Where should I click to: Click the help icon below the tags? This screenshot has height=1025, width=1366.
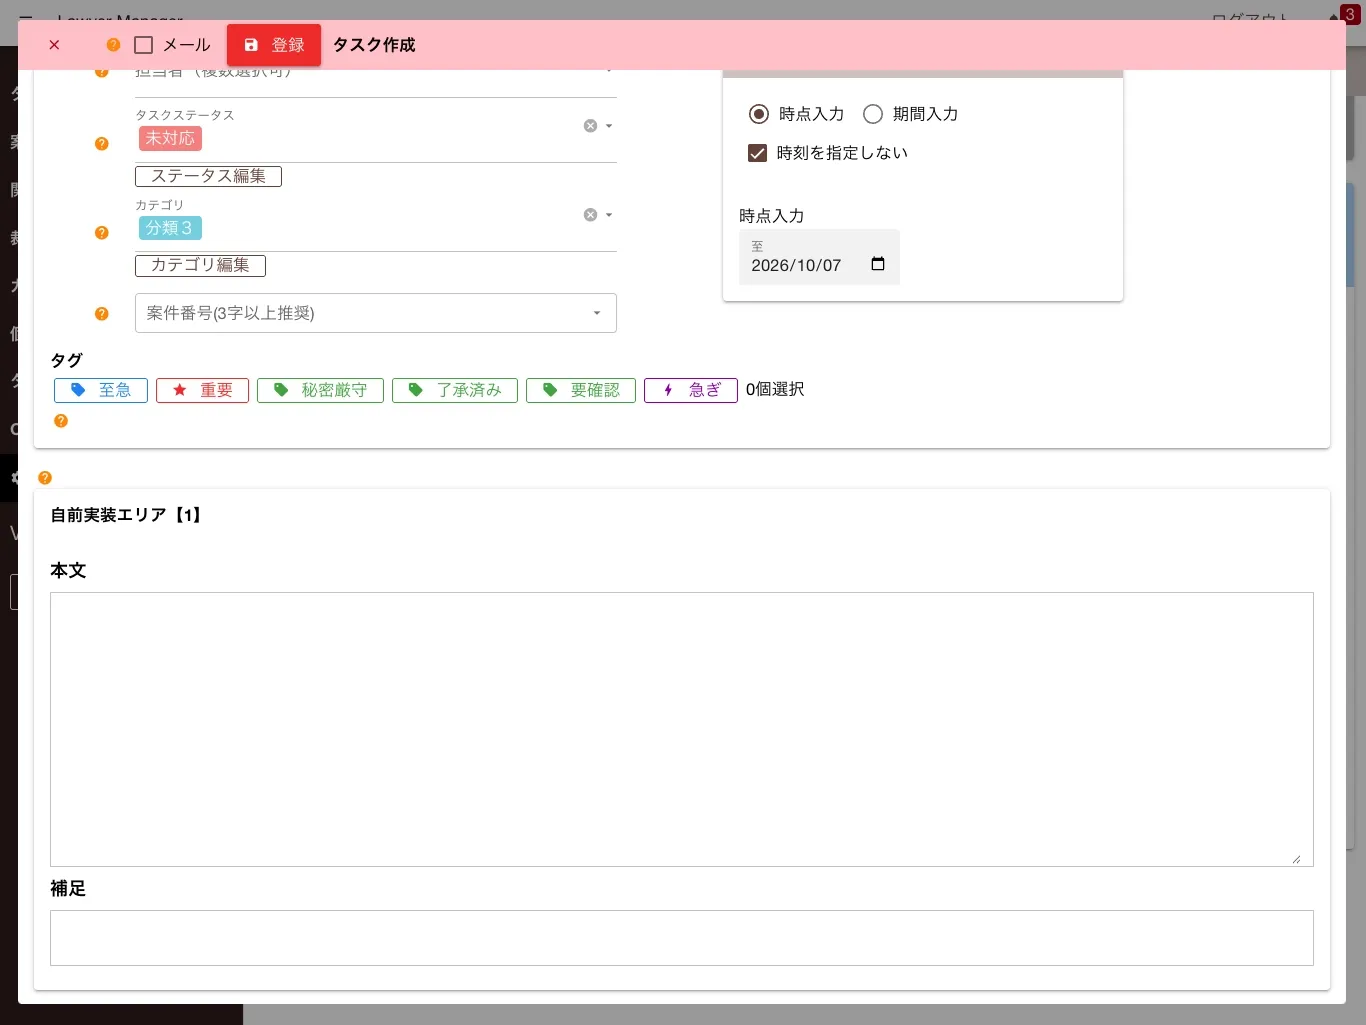(61, 421)
